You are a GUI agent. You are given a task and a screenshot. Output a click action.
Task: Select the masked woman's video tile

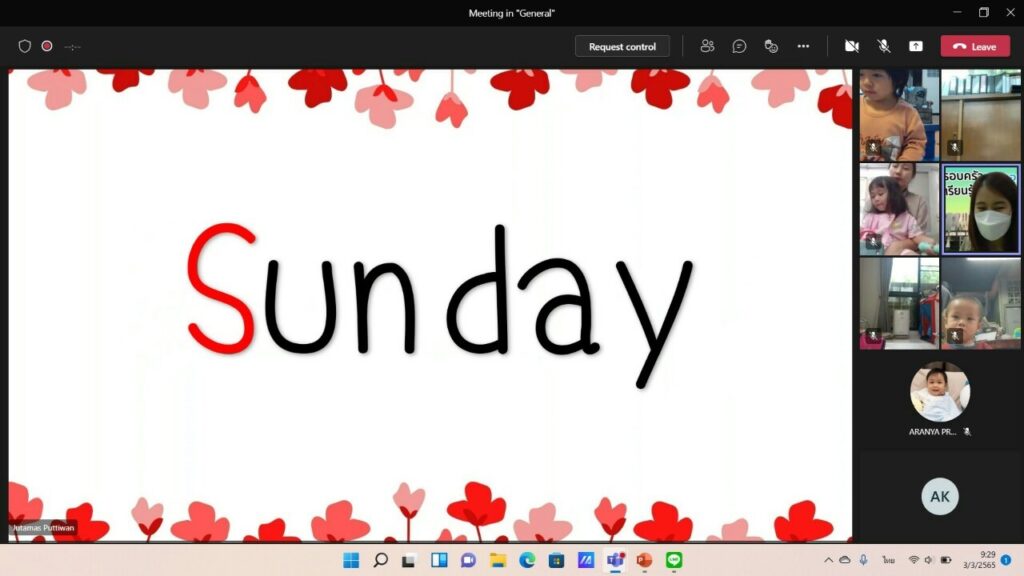[x=980, y=209]
